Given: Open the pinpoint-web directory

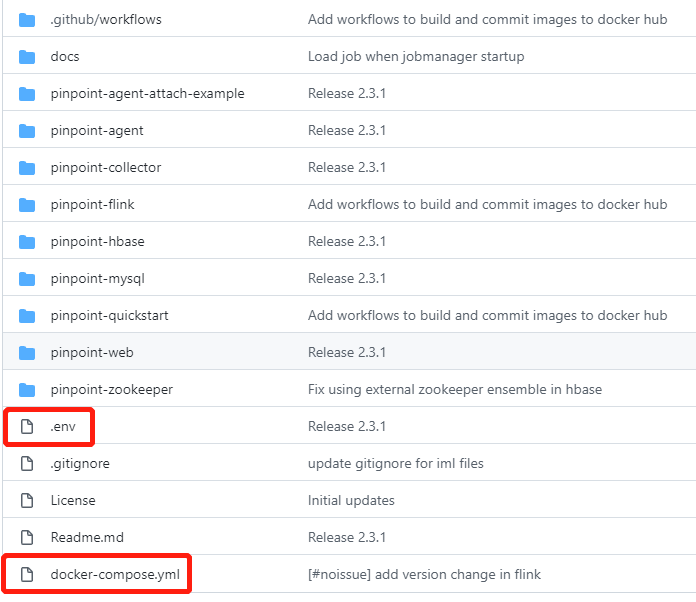Looking at the screenshot, I should click(x=91, y=353).
